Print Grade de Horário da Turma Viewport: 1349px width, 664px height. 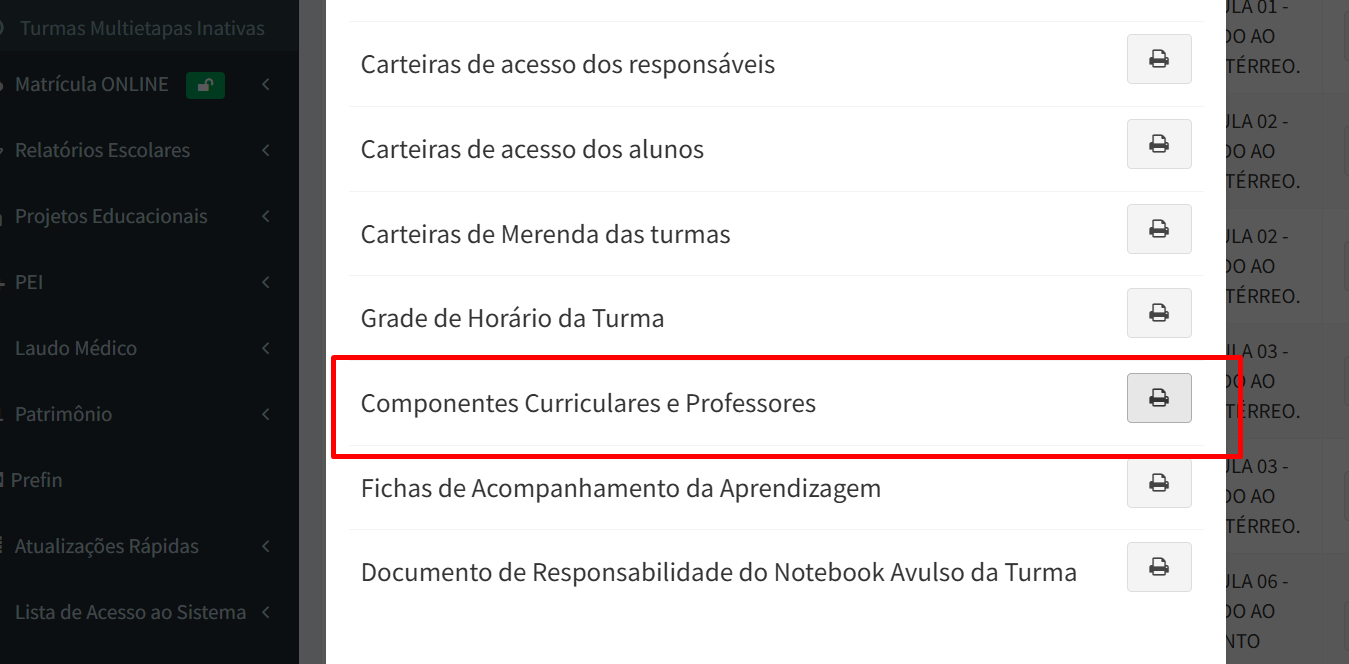click(x=1159, y=313)
